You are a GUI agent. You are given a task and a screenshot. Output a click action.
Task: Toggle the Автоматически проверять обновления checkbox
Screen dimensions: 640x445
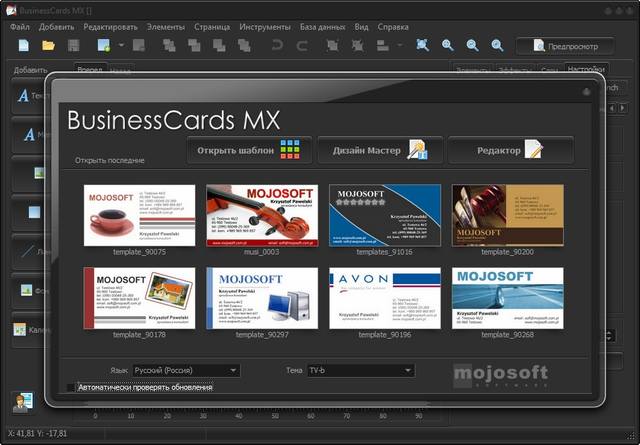coord(71,387)
